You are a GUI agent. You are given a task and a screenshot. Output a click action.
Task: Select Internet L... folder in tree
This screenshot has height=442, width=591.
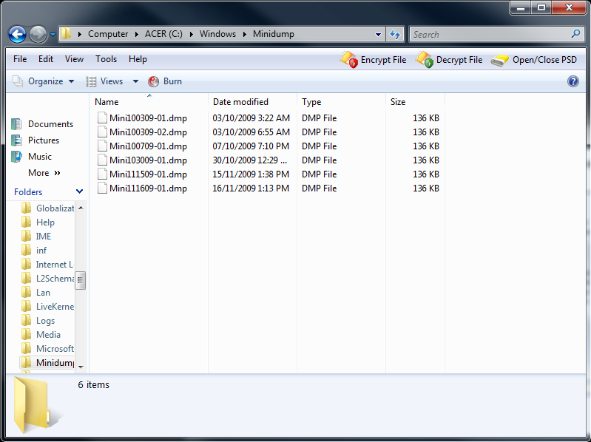[47, 265]
